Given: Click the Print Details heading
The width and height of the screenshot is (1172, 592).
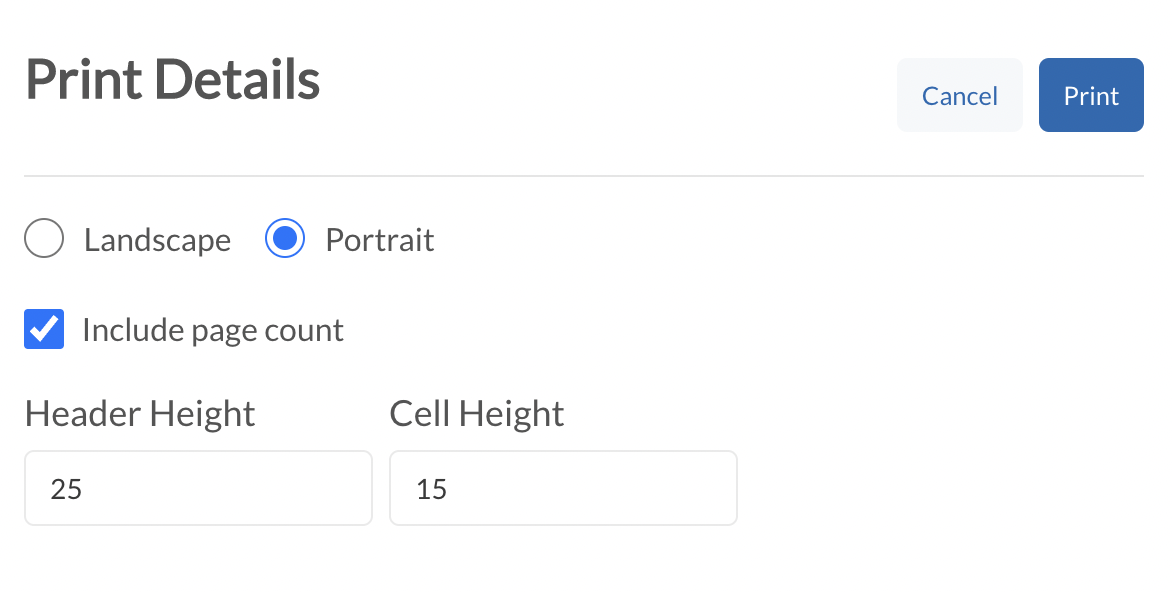Looking at the screenshot, I should pyautogui.click(x=173, y=80).
